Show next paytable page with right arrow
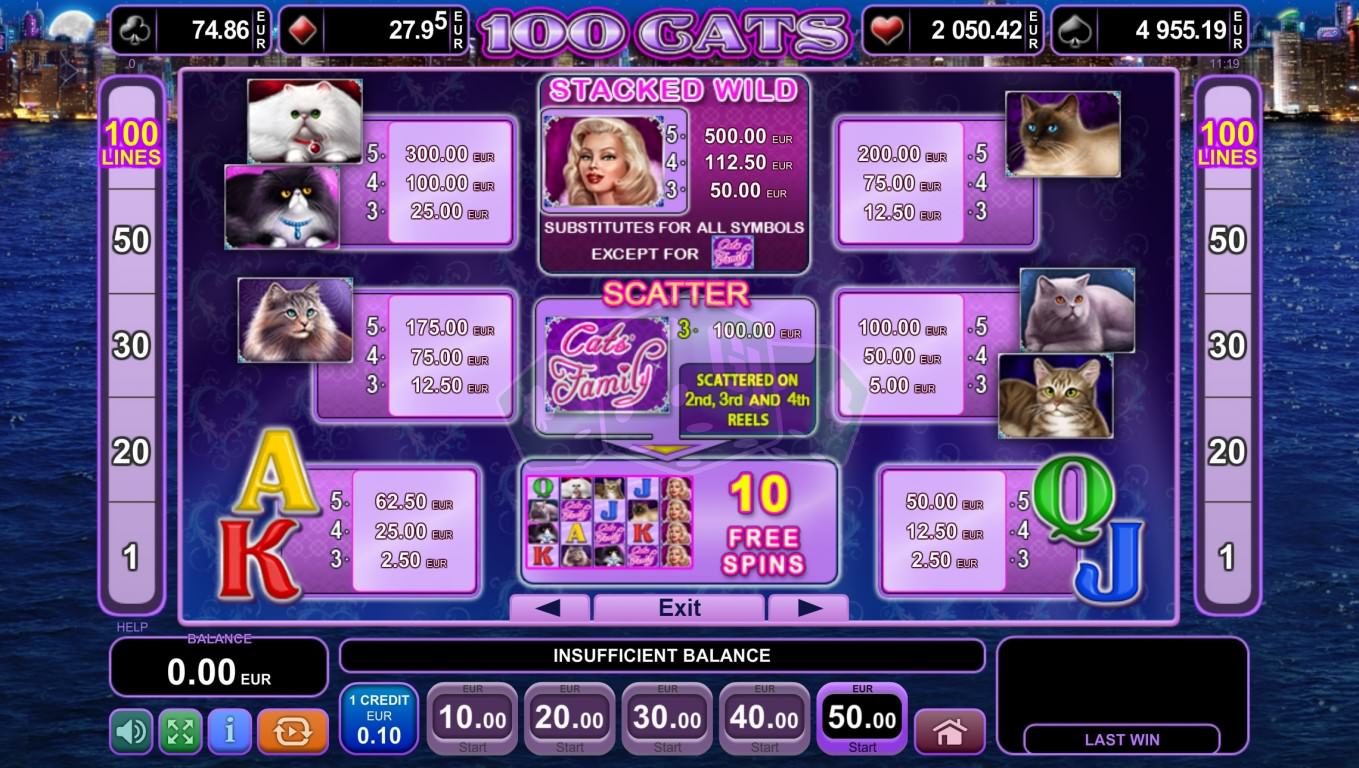 [809, 608]
